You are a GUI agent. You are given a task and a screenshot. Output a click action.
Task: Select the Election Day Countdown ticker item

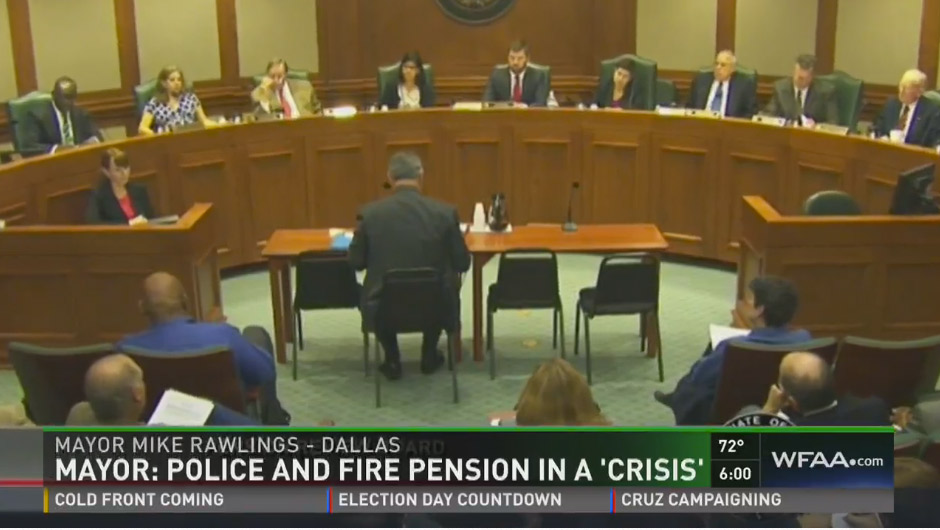(450, 499)
